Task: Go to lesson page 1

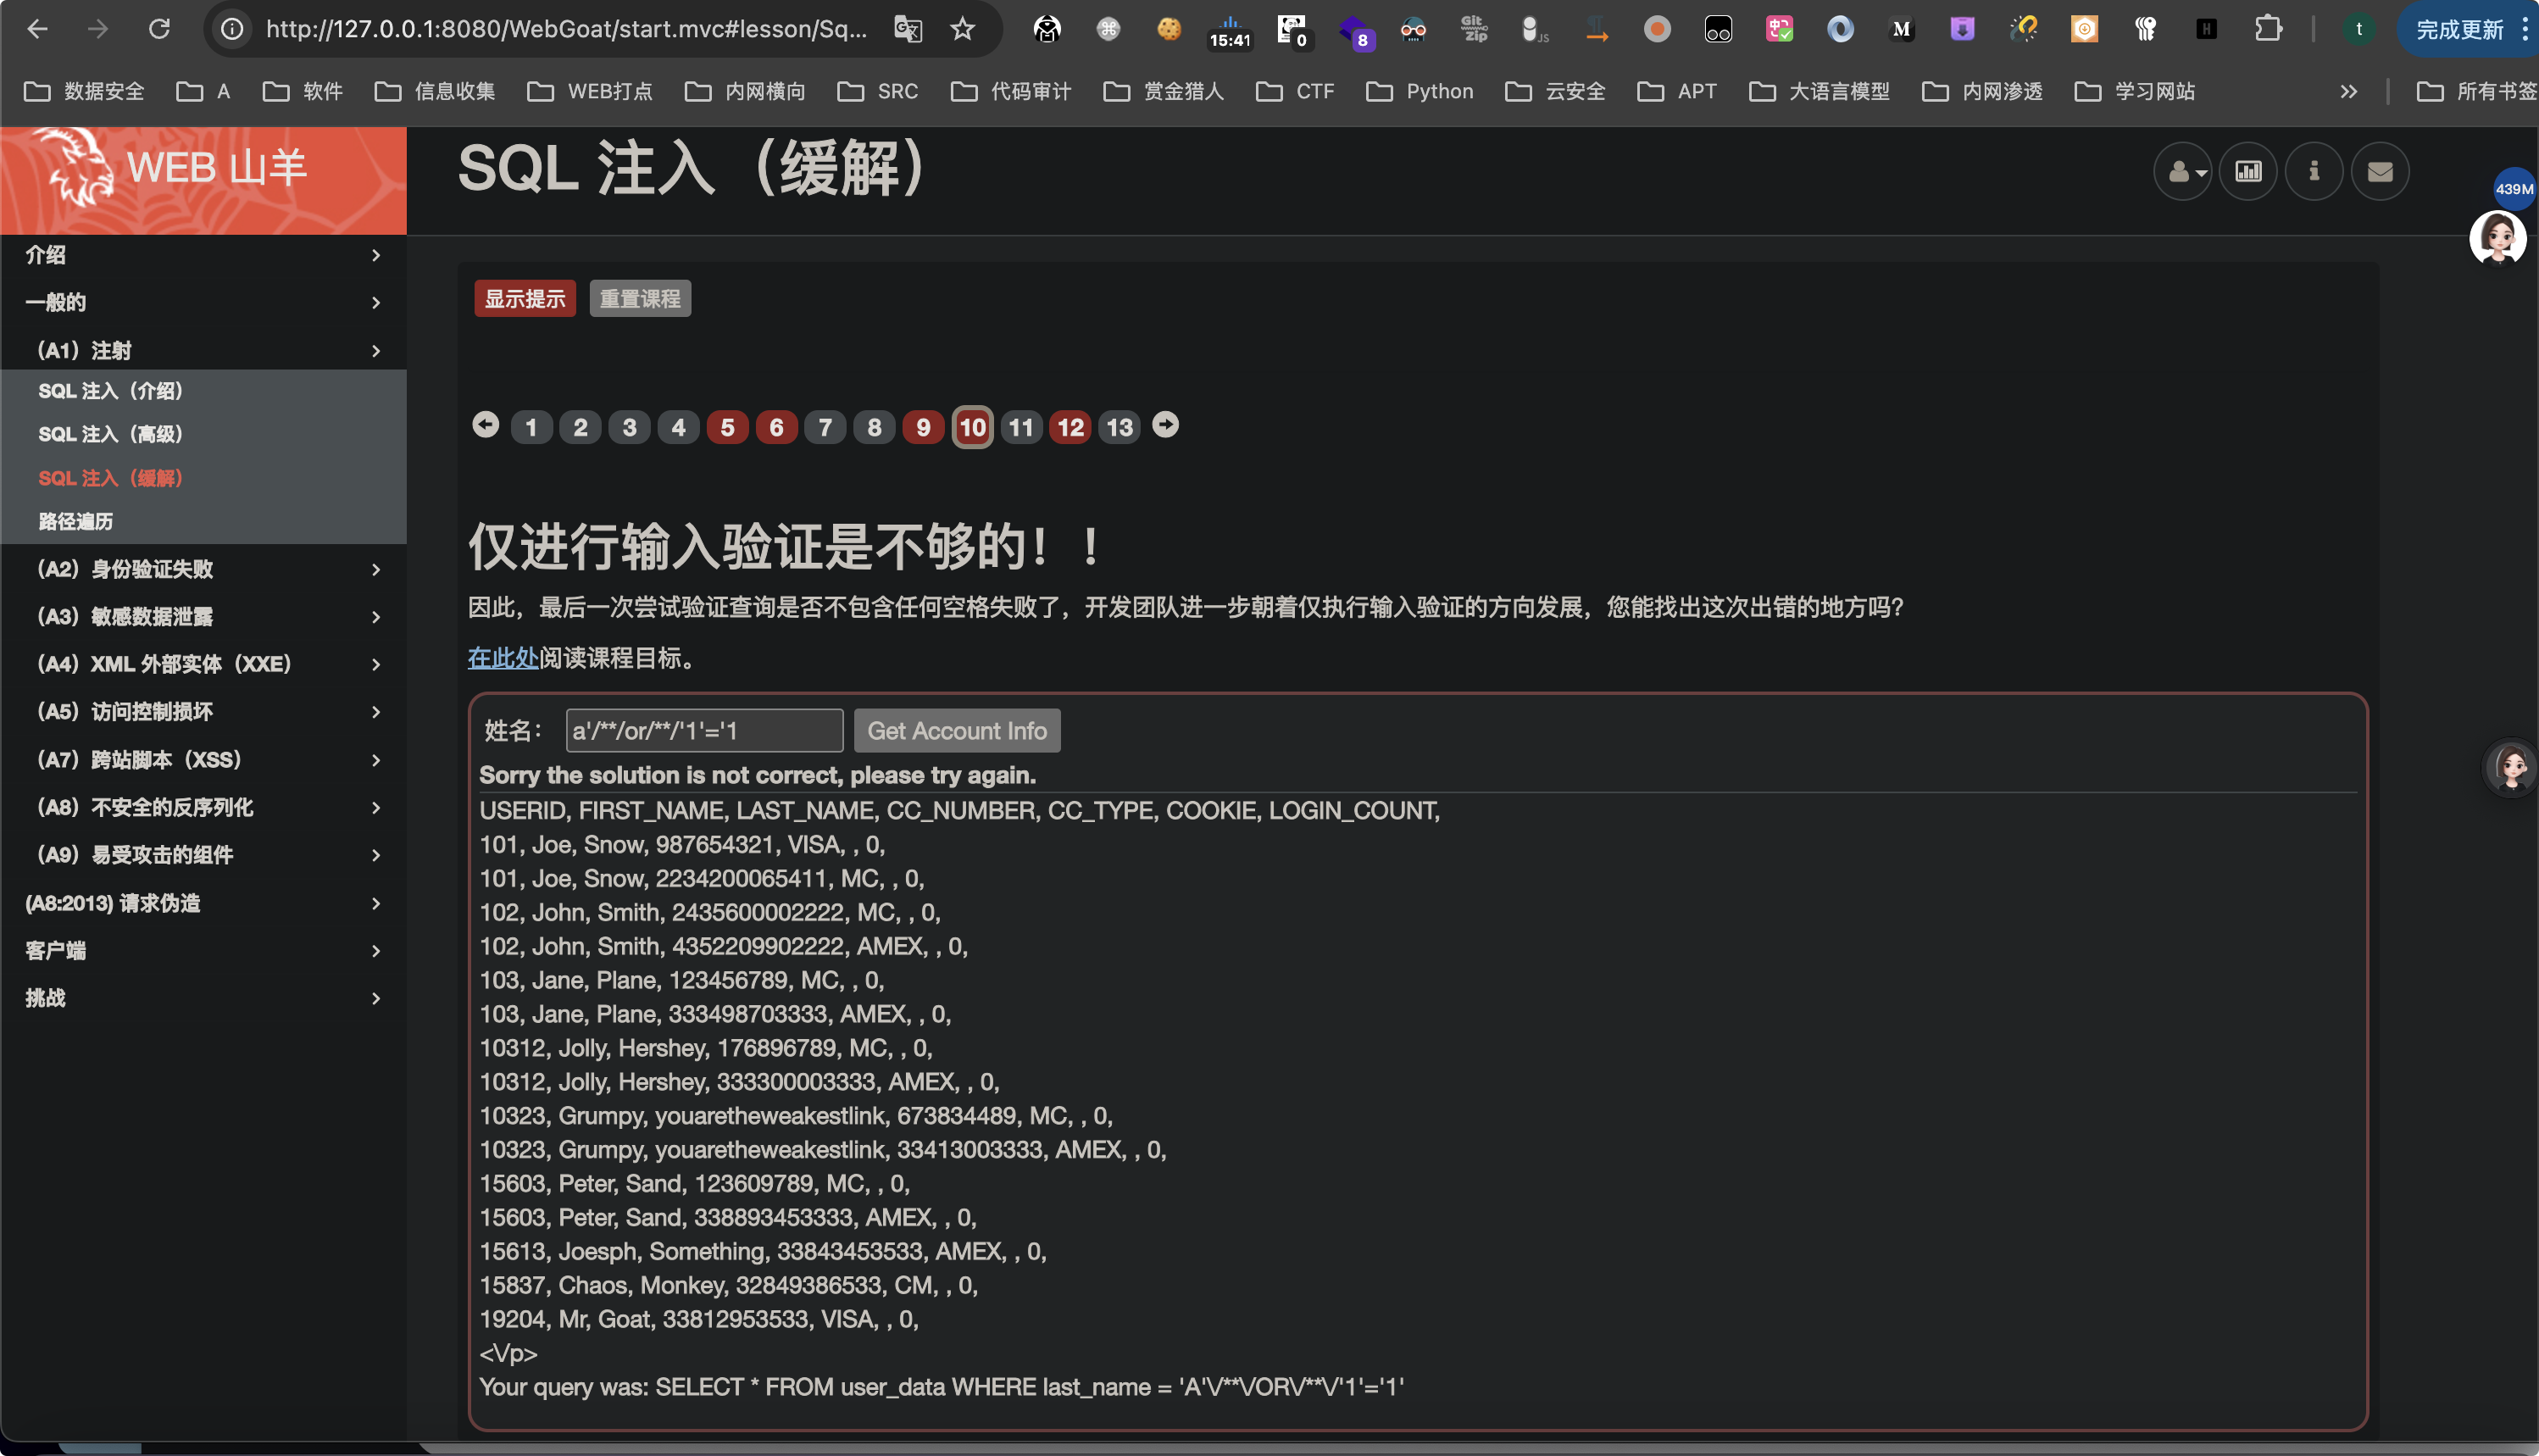Action: [531, 428]
